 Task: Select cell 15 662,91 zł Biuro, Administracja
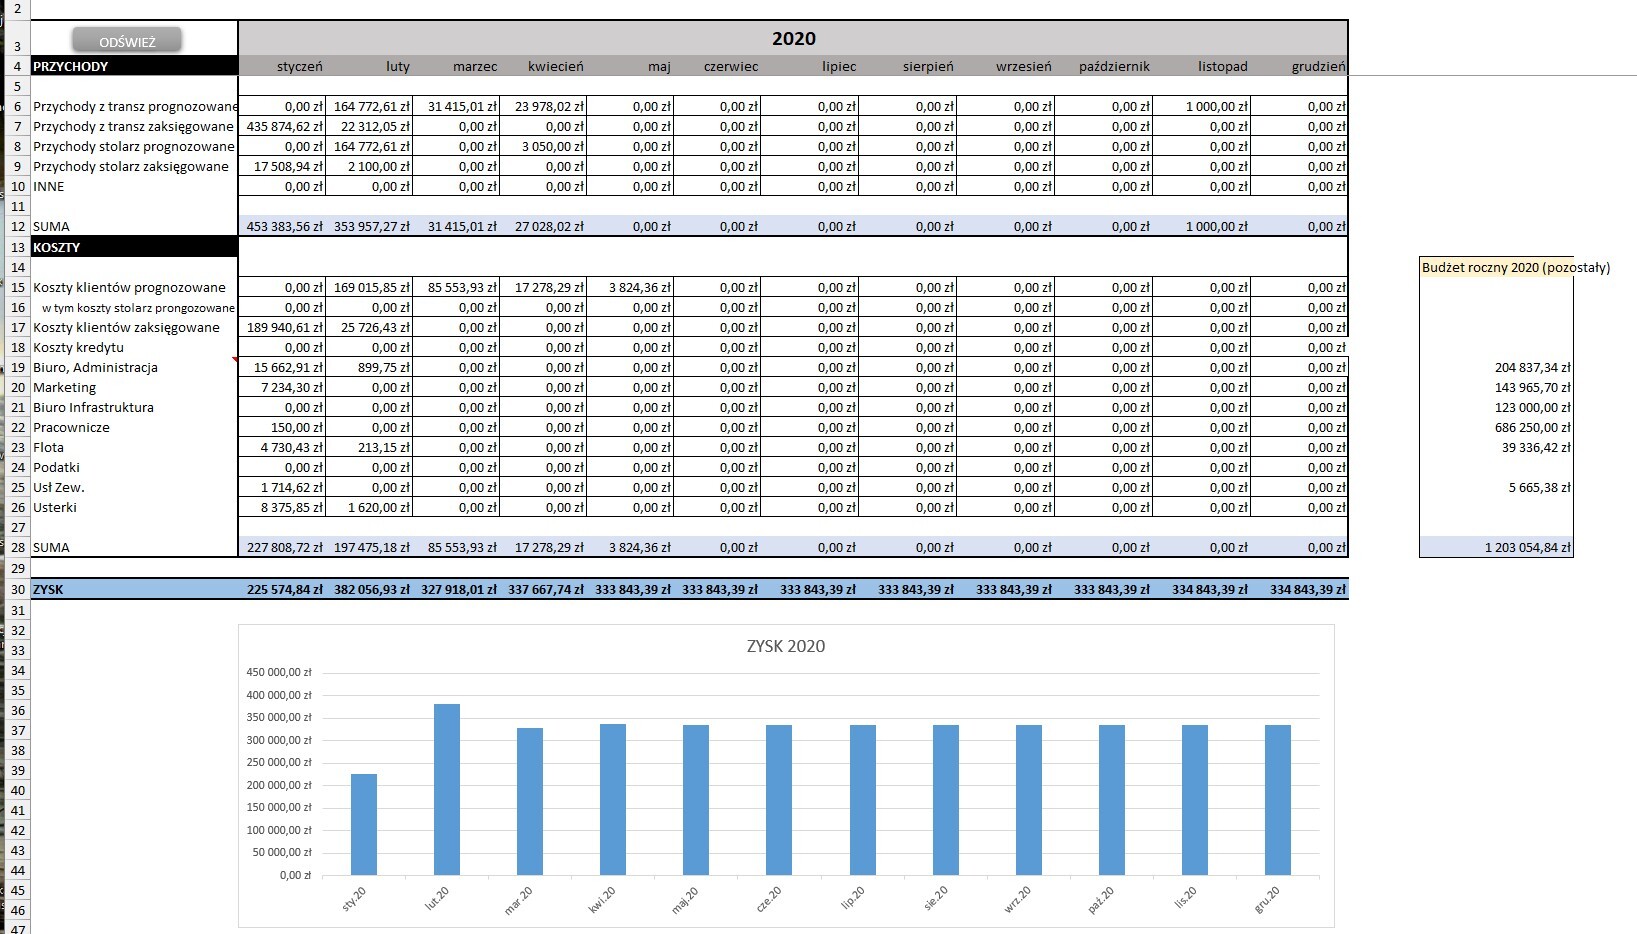282,367
